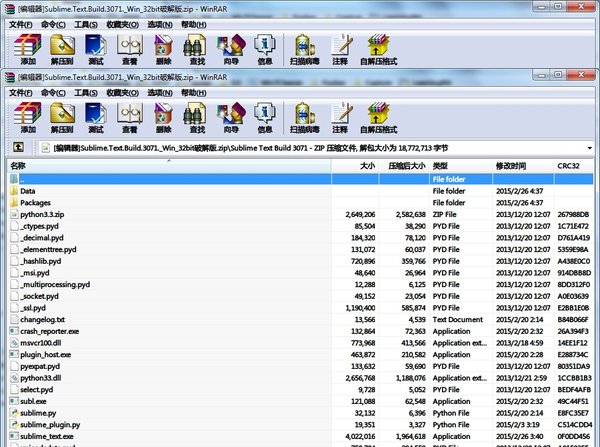Click Find binoculars icon in front WinRAR toolbar

click(x=197, y=117)
